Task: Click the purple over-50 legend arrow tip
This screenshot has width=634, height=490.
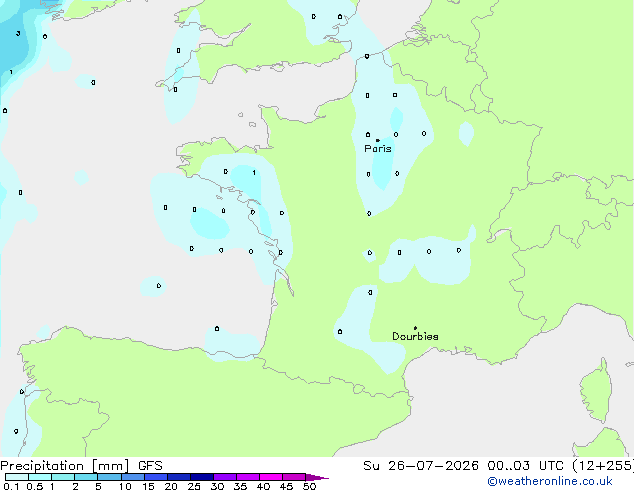Action: pyautogui.click(x=317, y=477)
